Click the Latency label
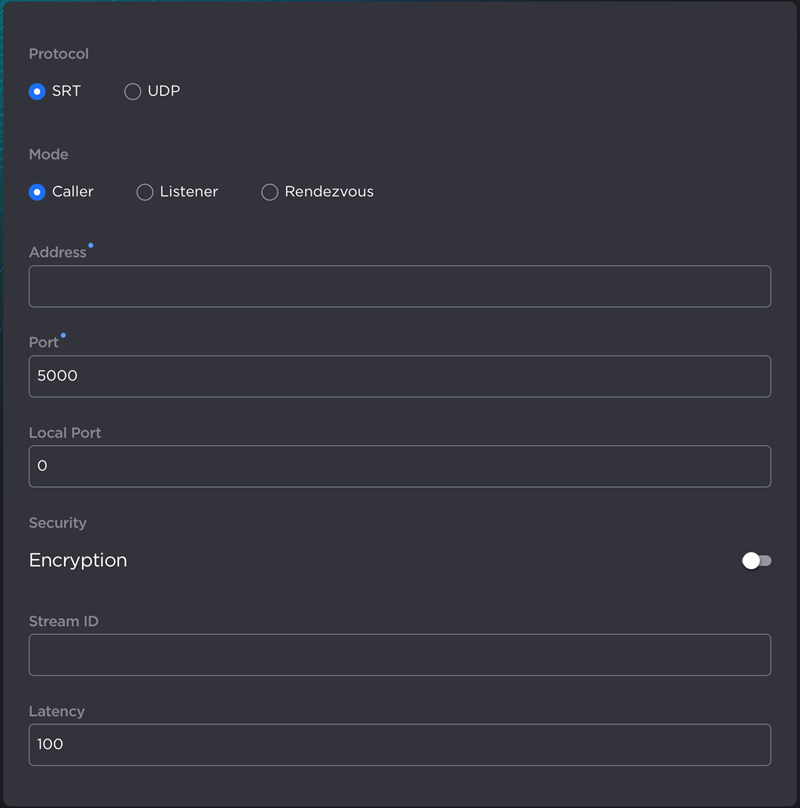 coord(56,711)
